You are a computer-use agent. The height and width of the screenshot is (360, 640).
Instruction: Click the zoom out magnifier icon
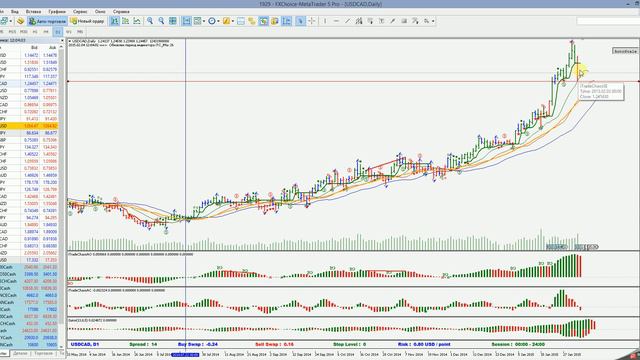(x=161, y=21)
